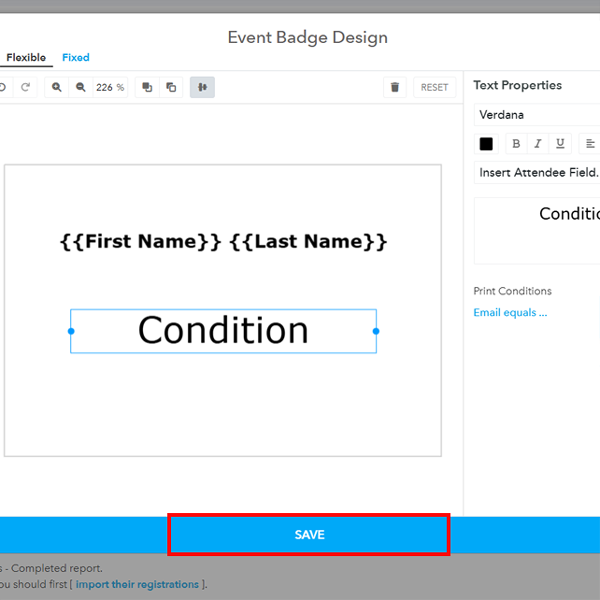600x600 pixels.
Task: Toggle the center align objects icon
Action: pos(202,87)
